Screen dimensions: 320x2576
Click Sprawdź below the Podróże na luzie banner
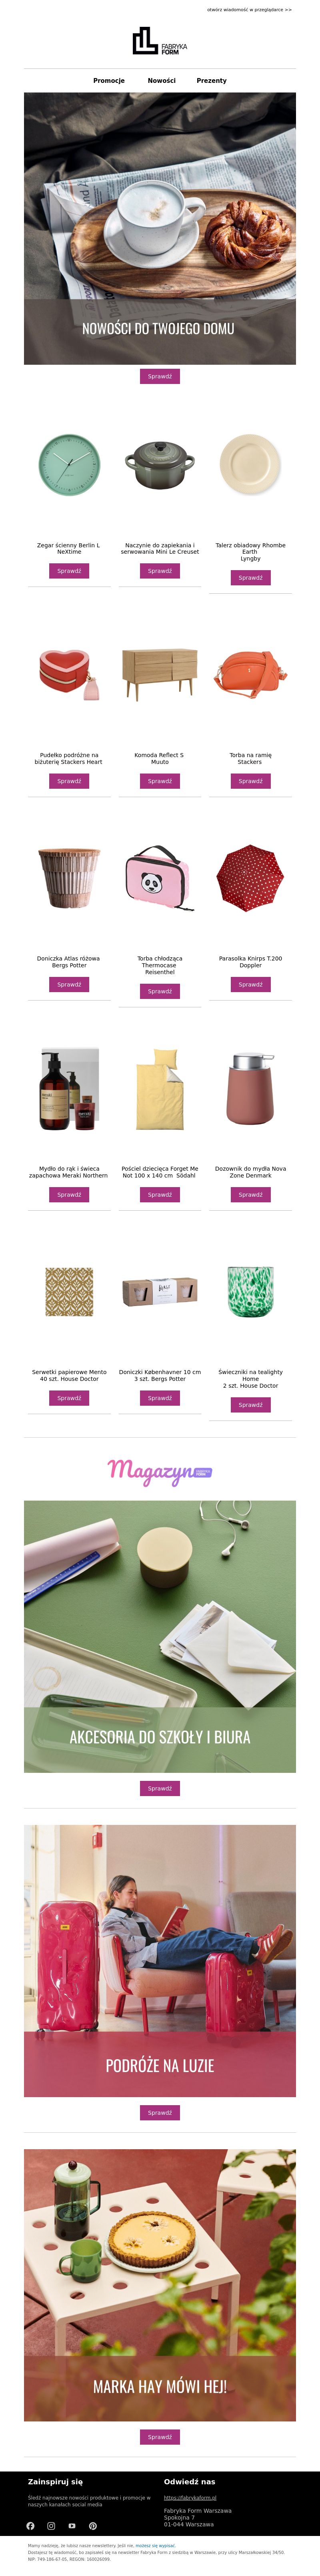pos(160,2113)
